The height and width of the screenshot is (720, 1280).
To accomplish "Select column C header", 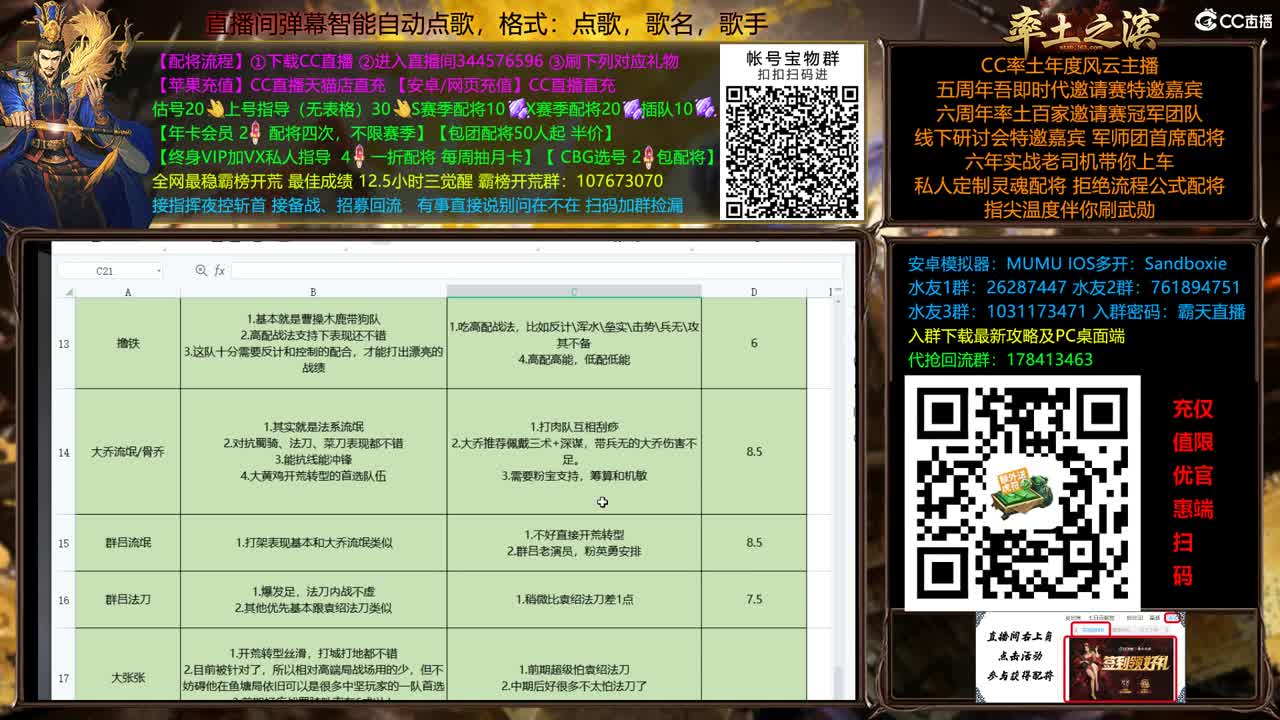I will tap(574, 292).
